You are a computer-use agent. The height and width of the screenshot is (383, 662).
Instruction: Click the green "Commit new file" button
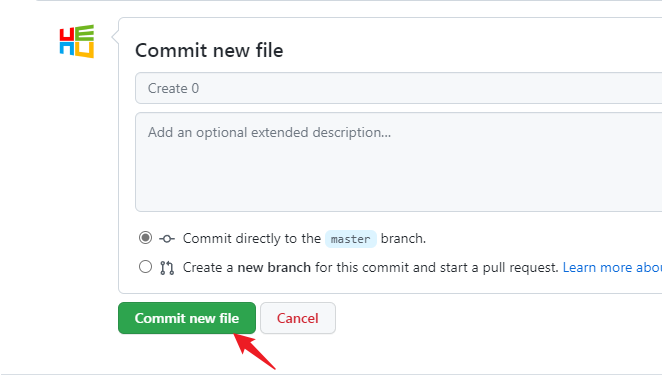pos(187,318)
